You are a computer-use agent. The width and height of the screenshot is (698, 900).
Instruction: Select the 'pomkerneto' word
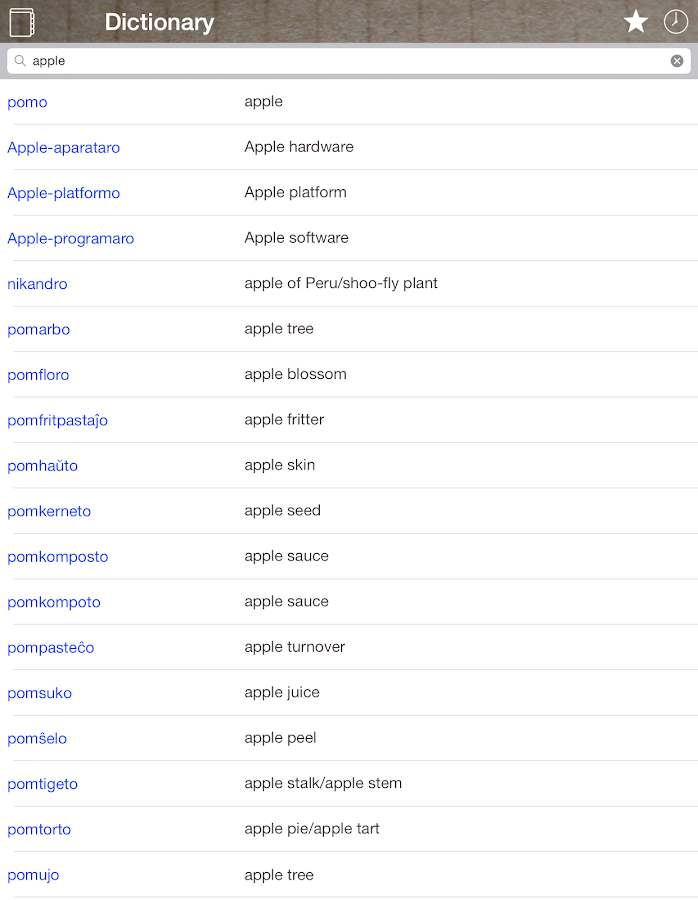[49, 511]
